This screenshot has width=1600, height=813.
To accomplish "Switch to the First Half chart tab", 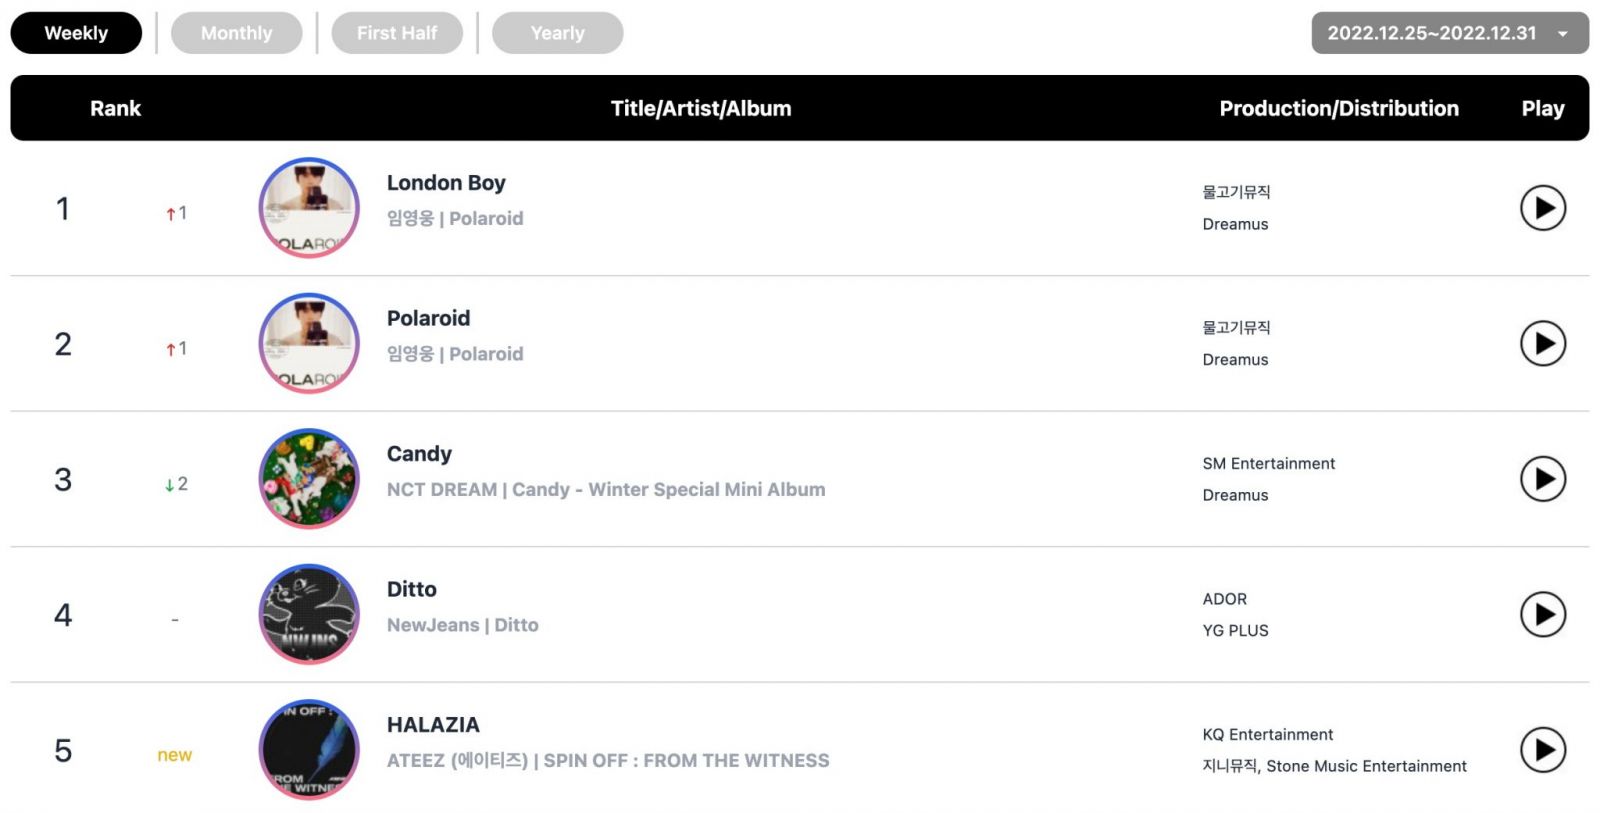I will (x=397, y=33).
